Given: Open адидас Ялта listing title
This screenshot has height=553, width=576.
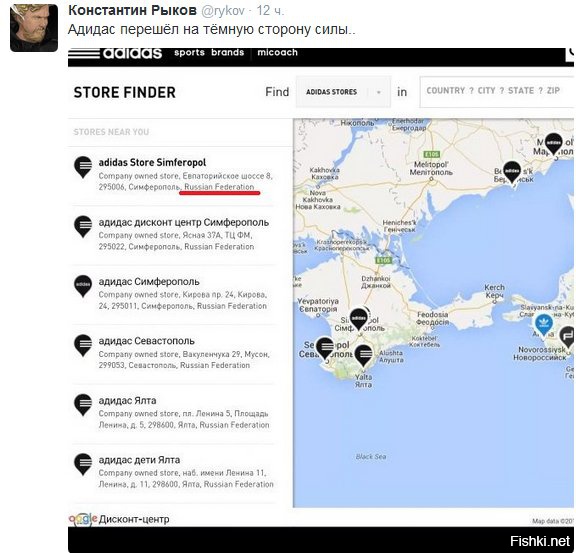Looking at the screenshot, I should coord(127,401).
